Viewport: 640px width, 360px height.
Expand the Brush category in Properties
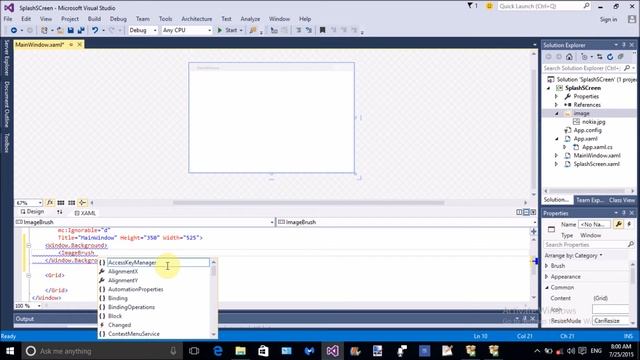(547, 266)
